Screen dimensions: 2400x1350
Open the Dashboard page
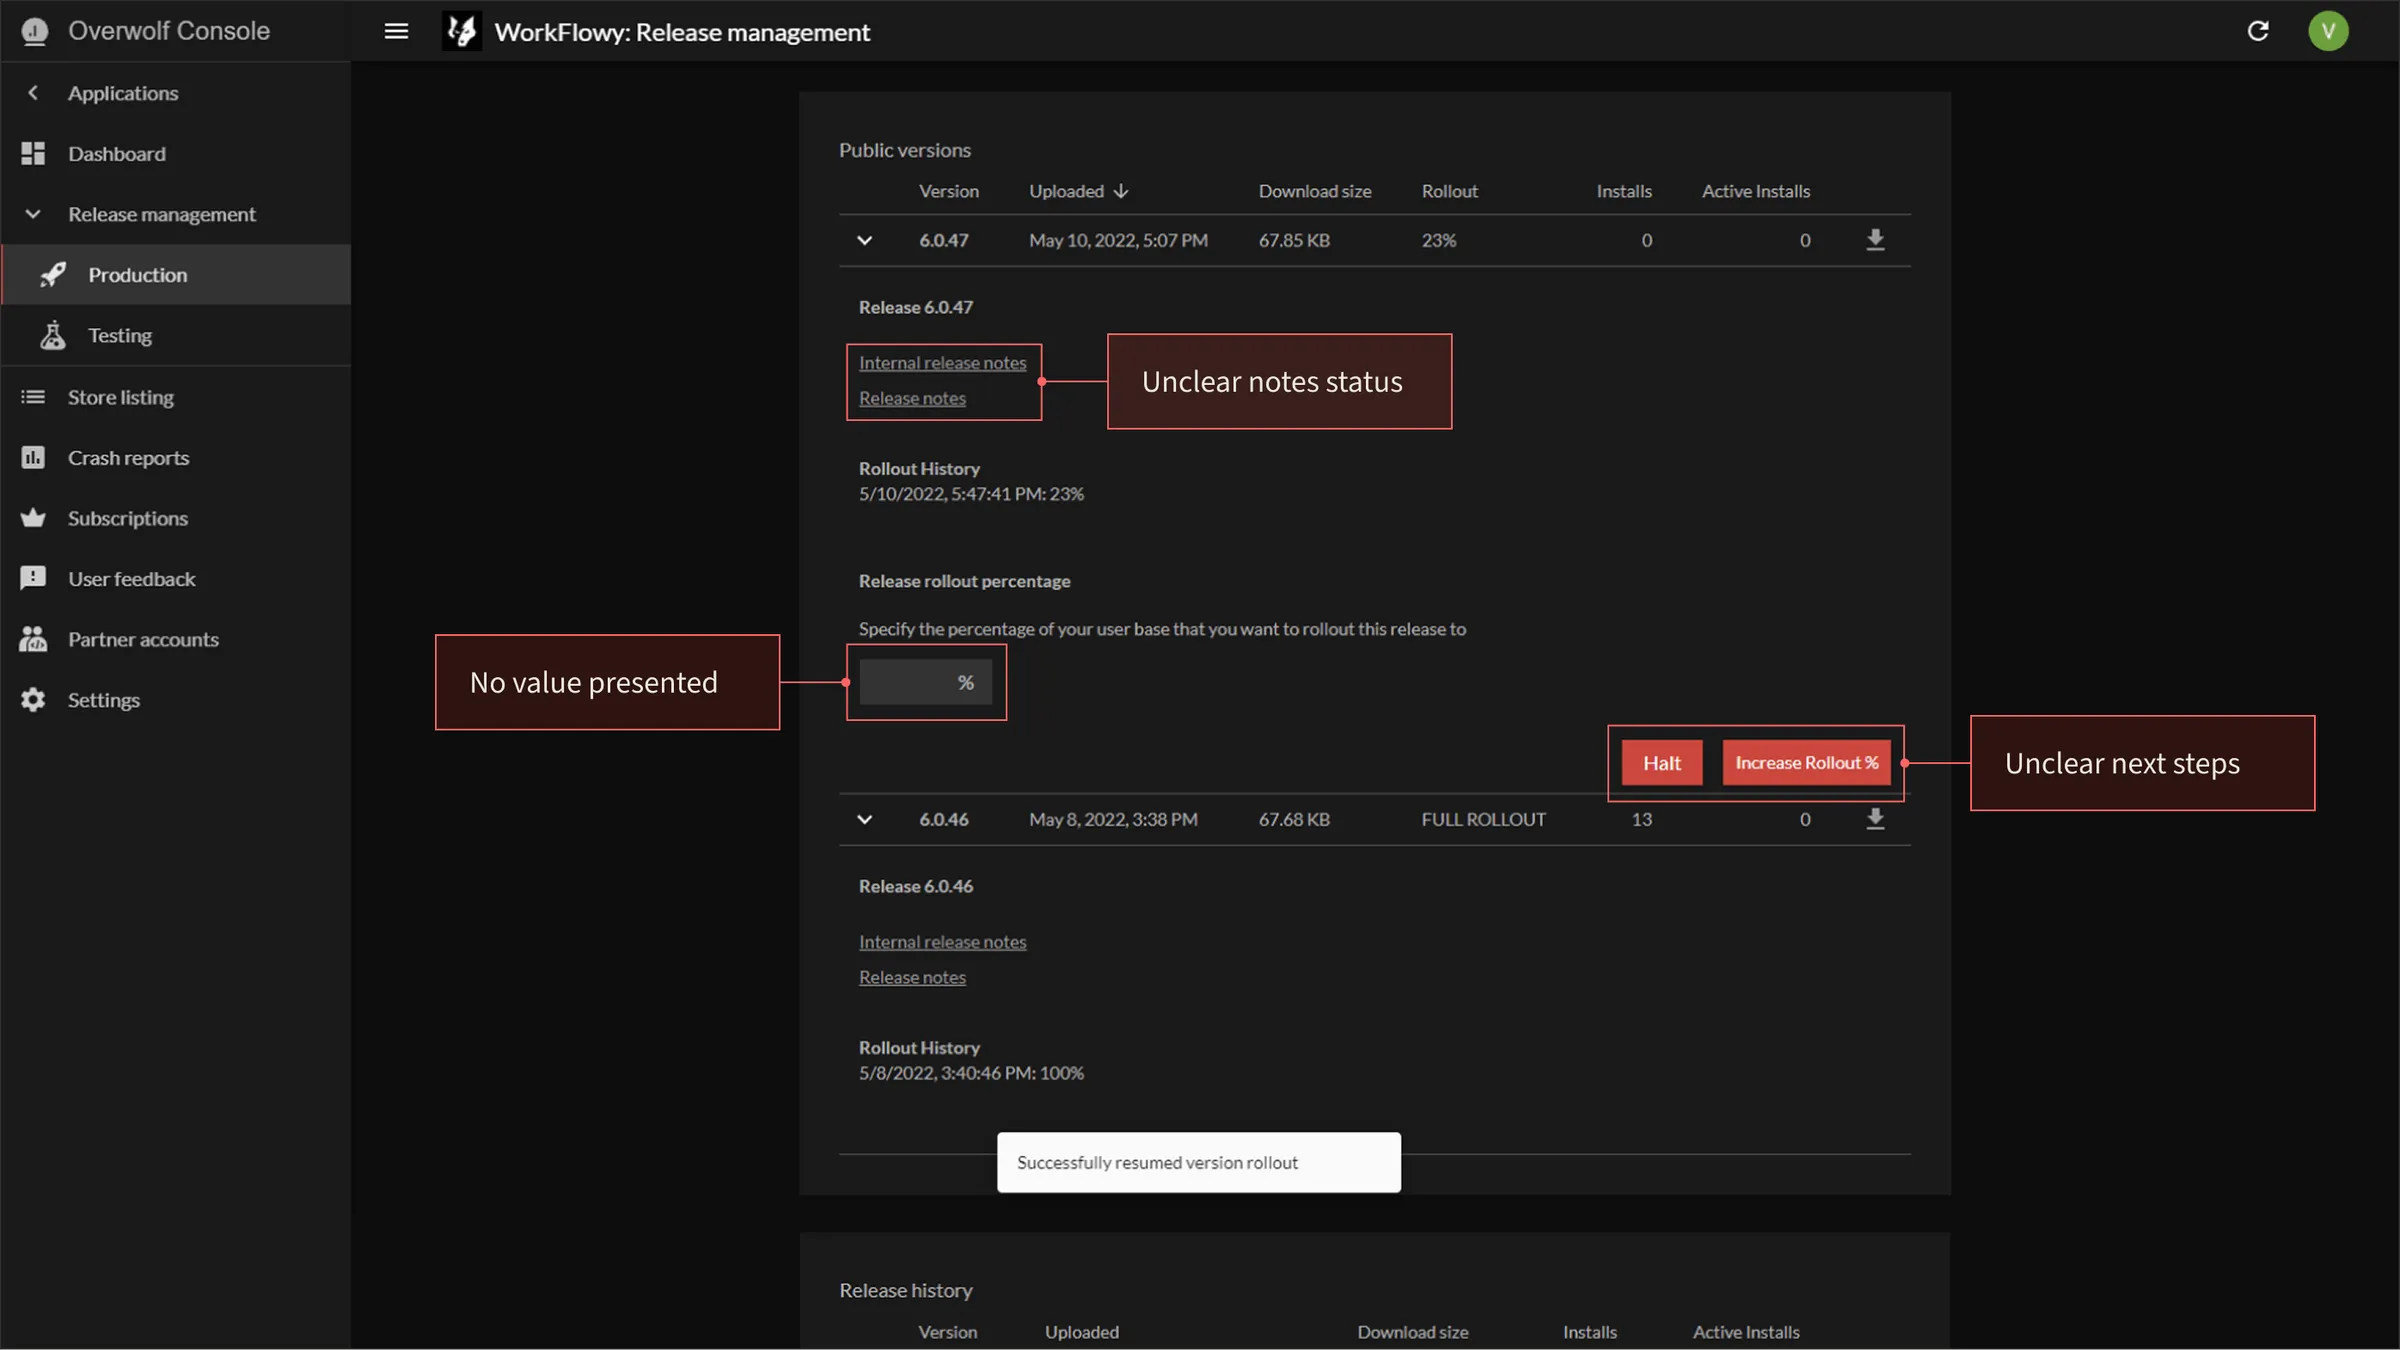tap(116, 154)
